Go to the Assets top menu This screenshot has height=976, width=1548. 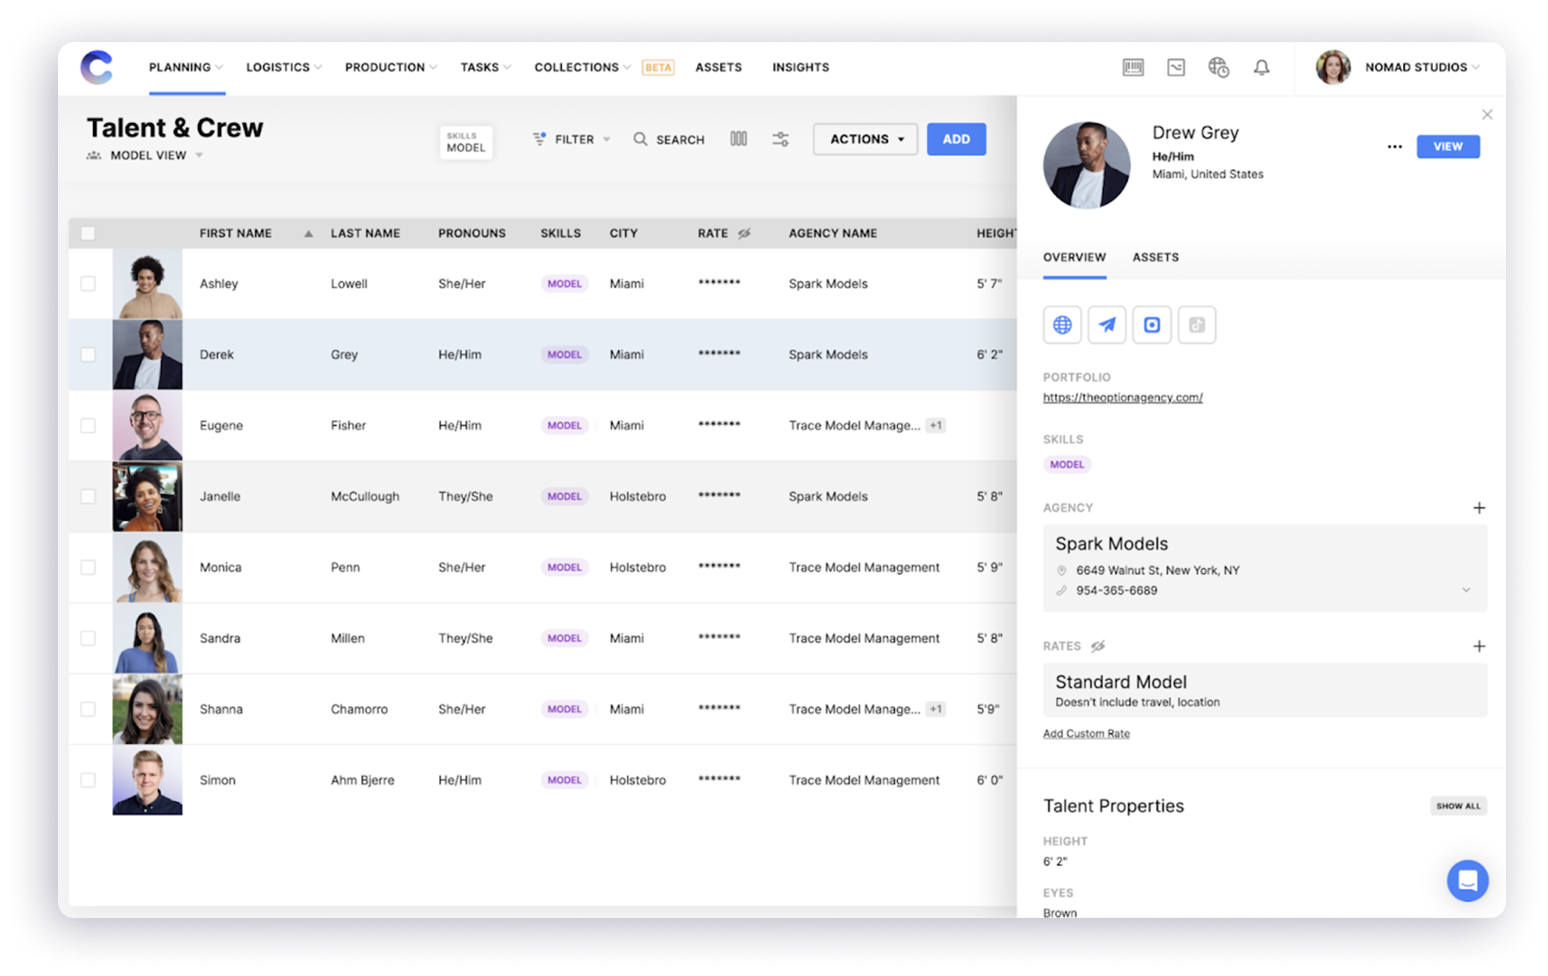pyautogui.click(x=718, y=67)
